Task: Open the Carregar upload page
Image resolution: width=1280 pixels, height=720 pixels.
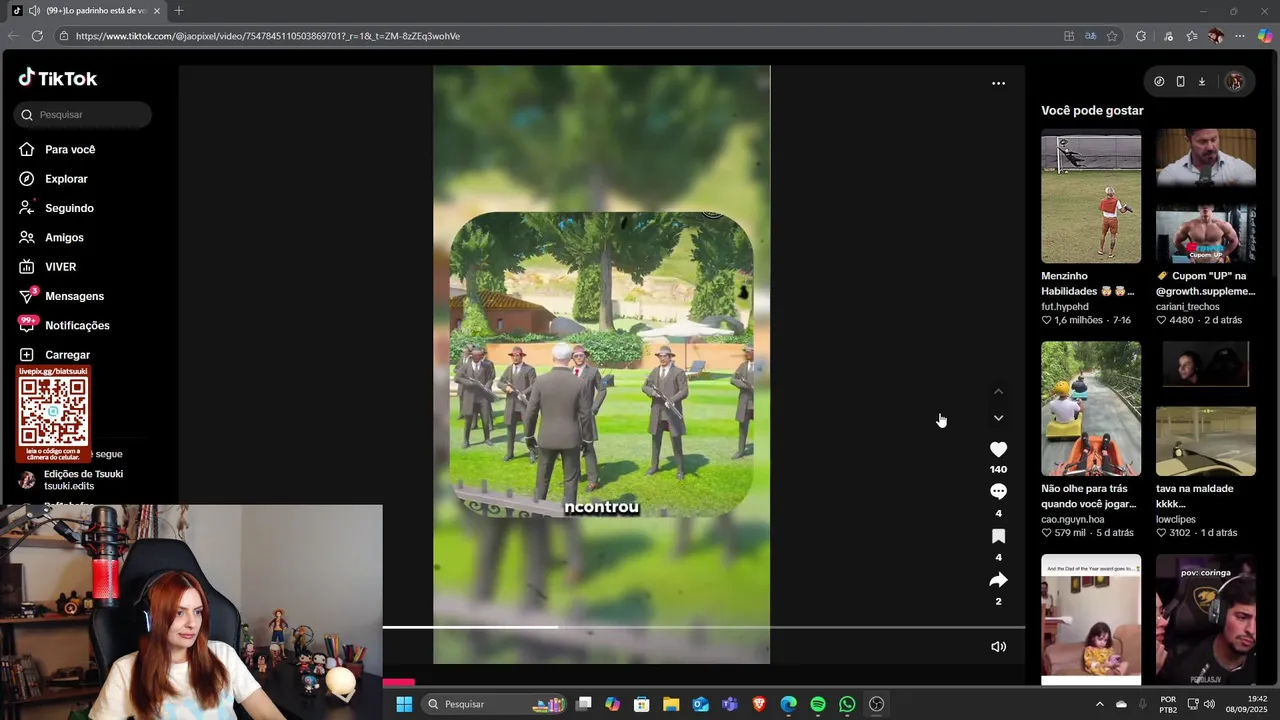Action: point(54,355)
